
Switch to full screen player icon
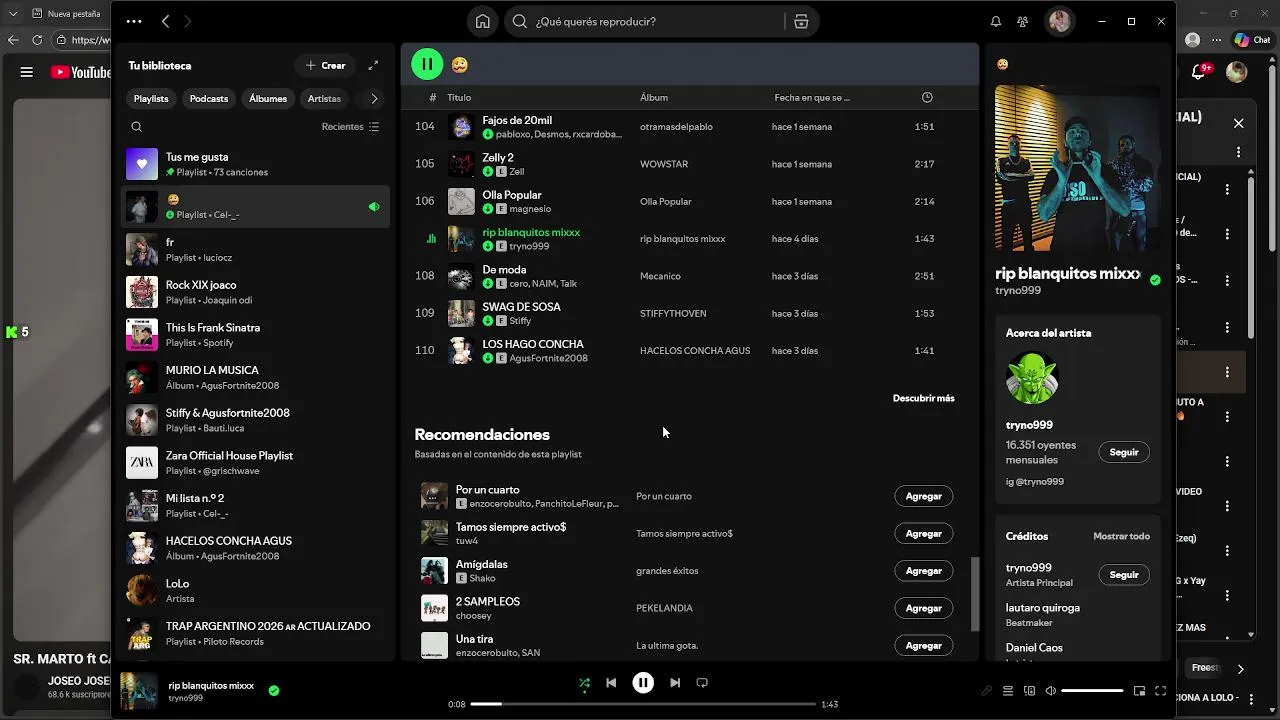(x=1161, y=691)
